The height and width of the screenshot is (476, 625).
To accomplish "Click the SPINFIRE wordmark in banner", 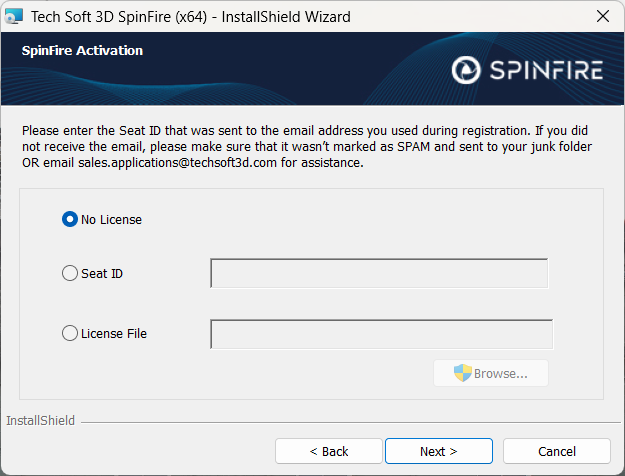I will point(545,69).
